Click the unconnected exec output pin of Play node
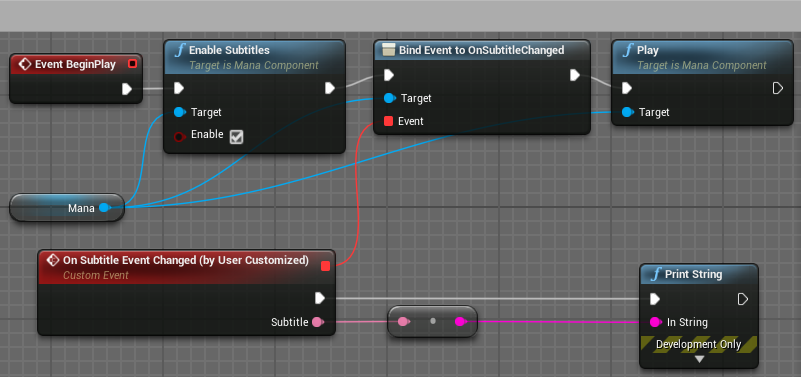 tap(778, 88)
